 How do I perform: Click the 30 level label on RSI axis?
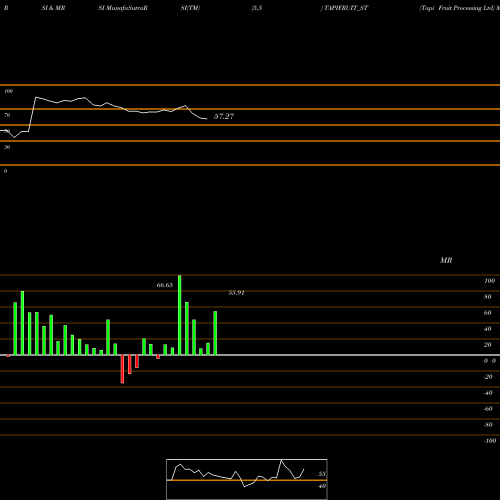point(7,147)
